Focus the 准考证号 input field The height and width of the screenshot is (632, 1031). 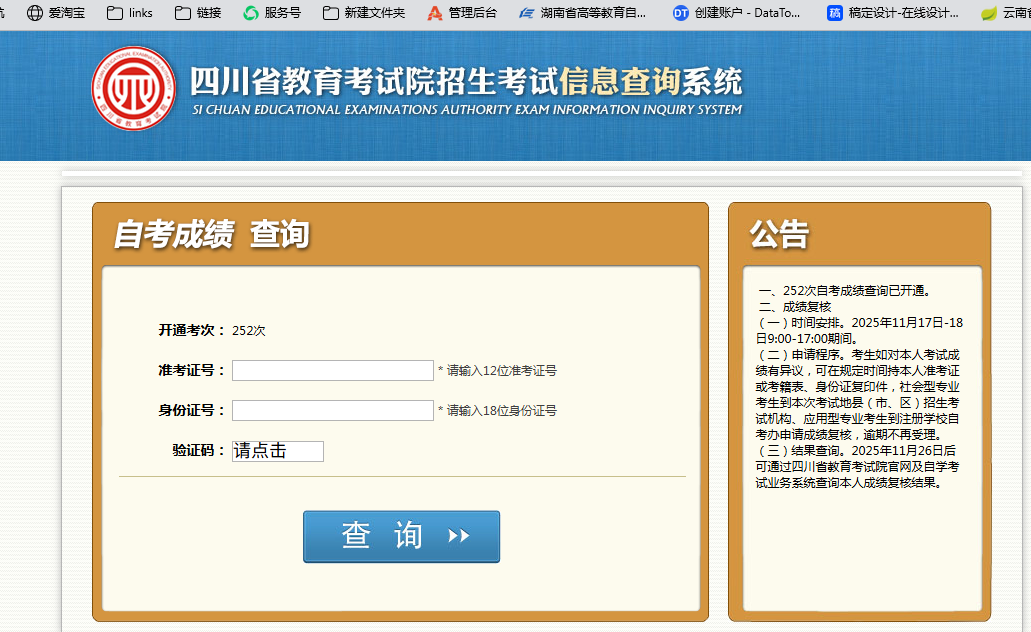coord(332,371)
